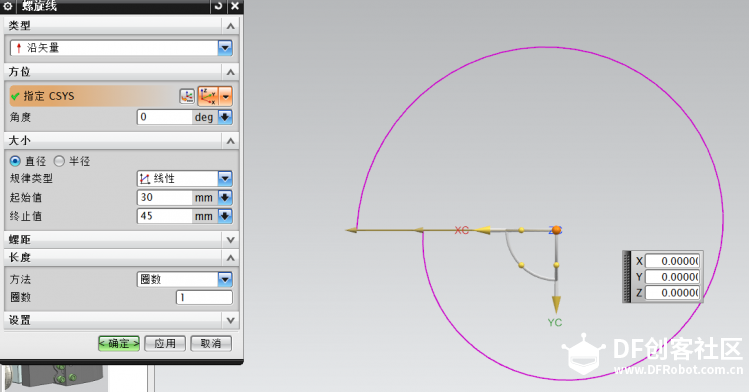Select the 半径 radio button
The height and width of the screenshot is (392, 749).
pyautogui.click(x=59, y=161)
